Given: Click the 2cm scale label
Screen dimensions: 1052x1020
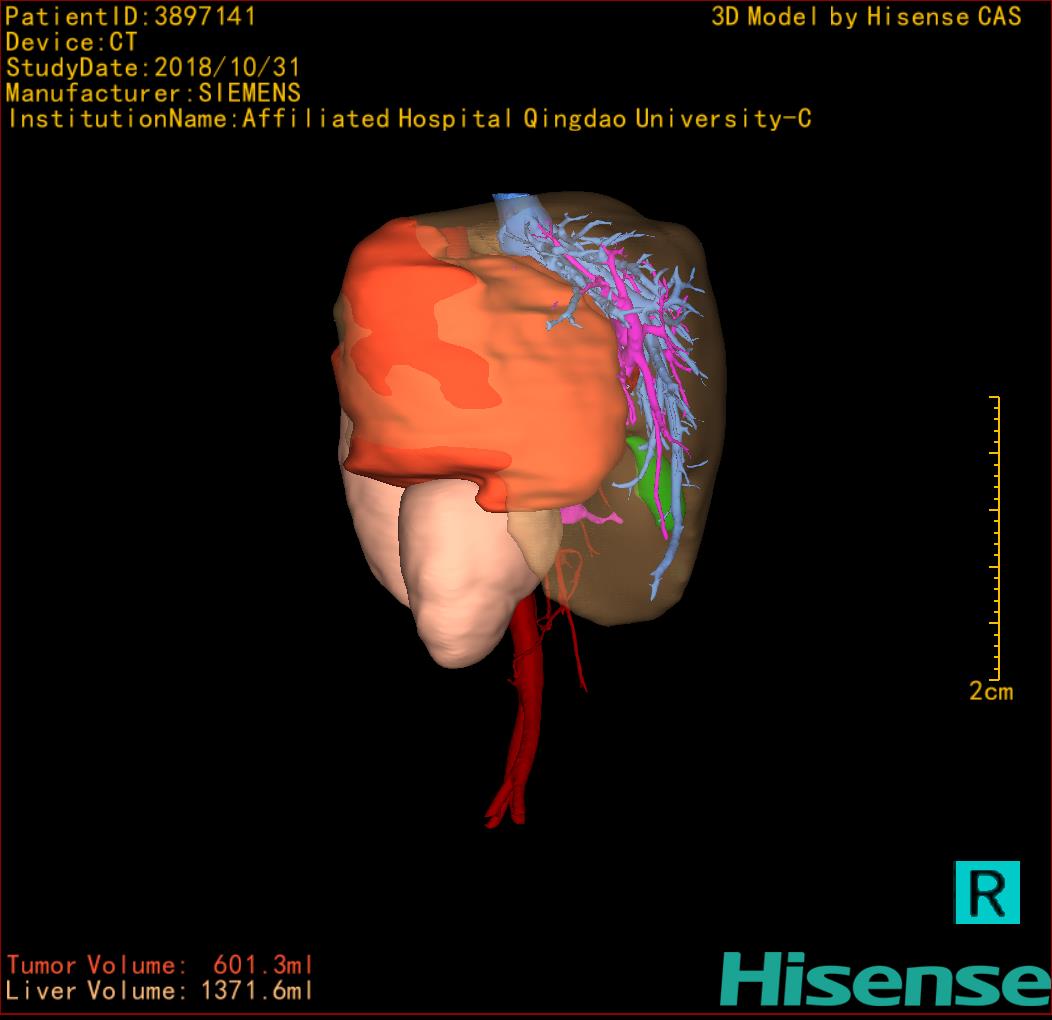Looking at the screenshot, I should point(990,691).
